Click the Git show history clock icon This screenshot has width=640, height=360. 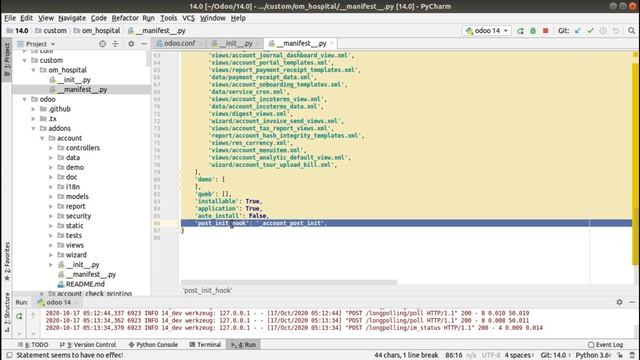click(603, 31)
